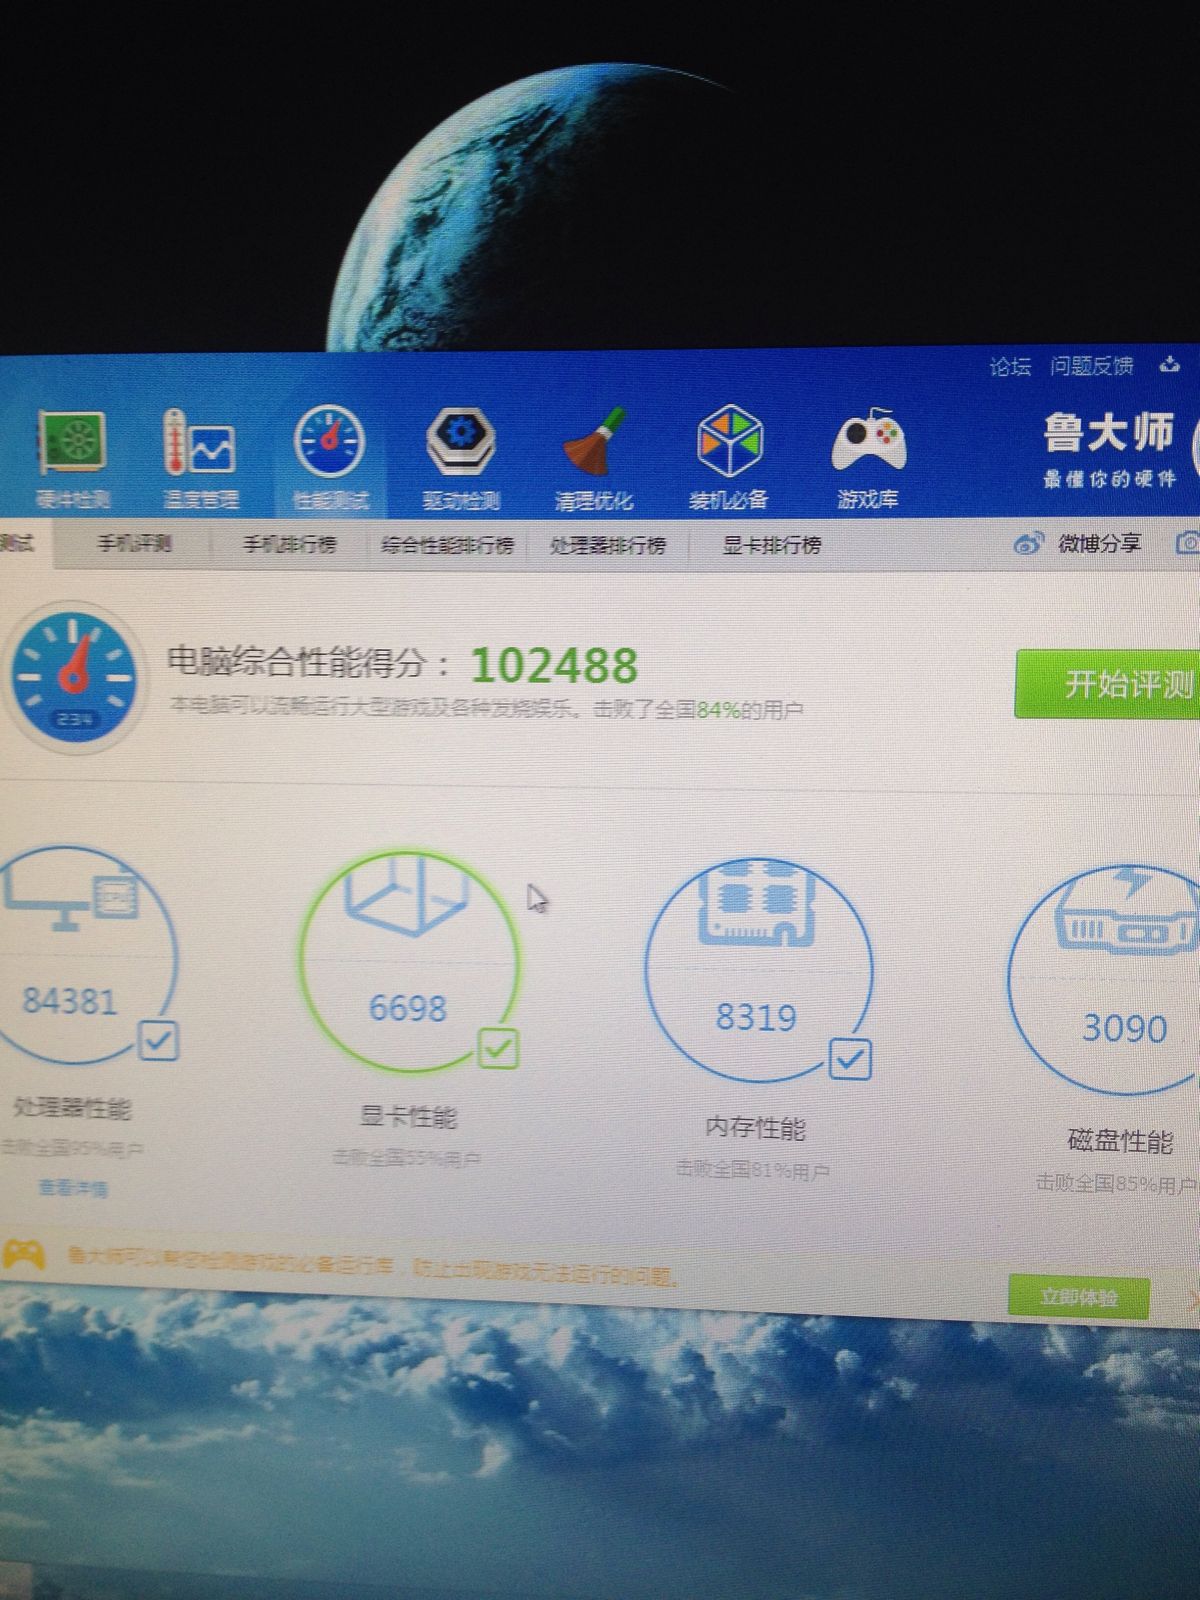Image resolution: width=1200 pixels, height=1600 pixels.
Task: Open the 温度管理 temperature management icon
Action: (x=200, y=443)
